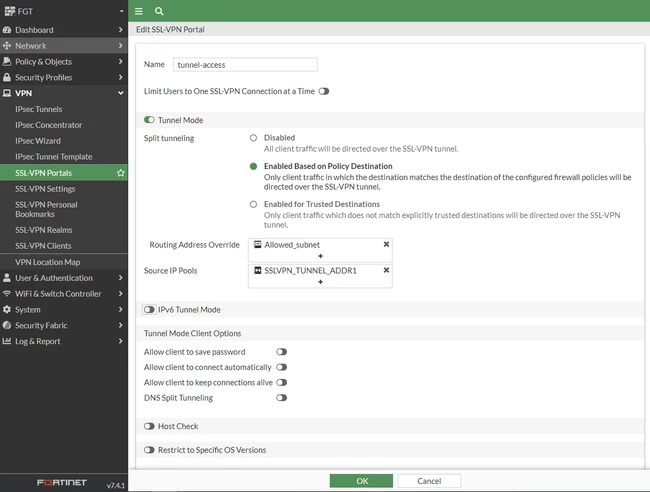Expand the Security Fabric chevron
The image size is (650, 492).
click(x=120, y=325)
